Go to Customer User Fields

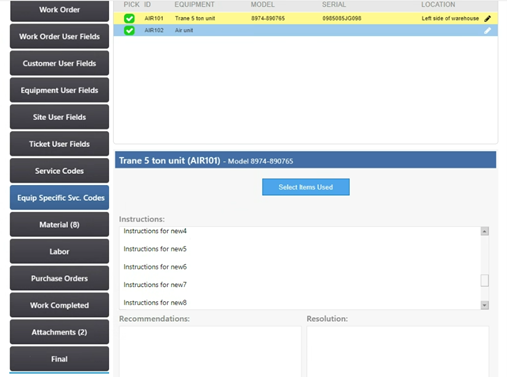tap(59, 63)
